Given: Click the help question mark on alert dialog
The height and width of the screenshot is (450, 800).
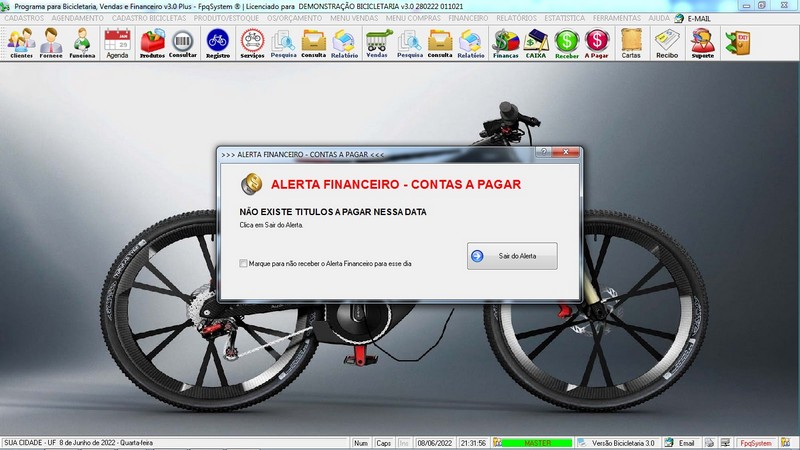Looking at the screenshot, I should (543, 152).
